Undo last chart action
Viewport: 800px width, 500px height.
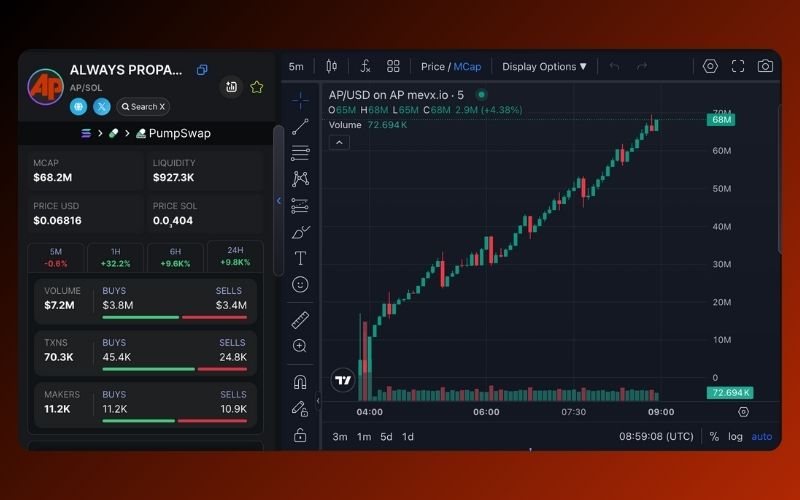pyautogui.click(x=615, y=66)
